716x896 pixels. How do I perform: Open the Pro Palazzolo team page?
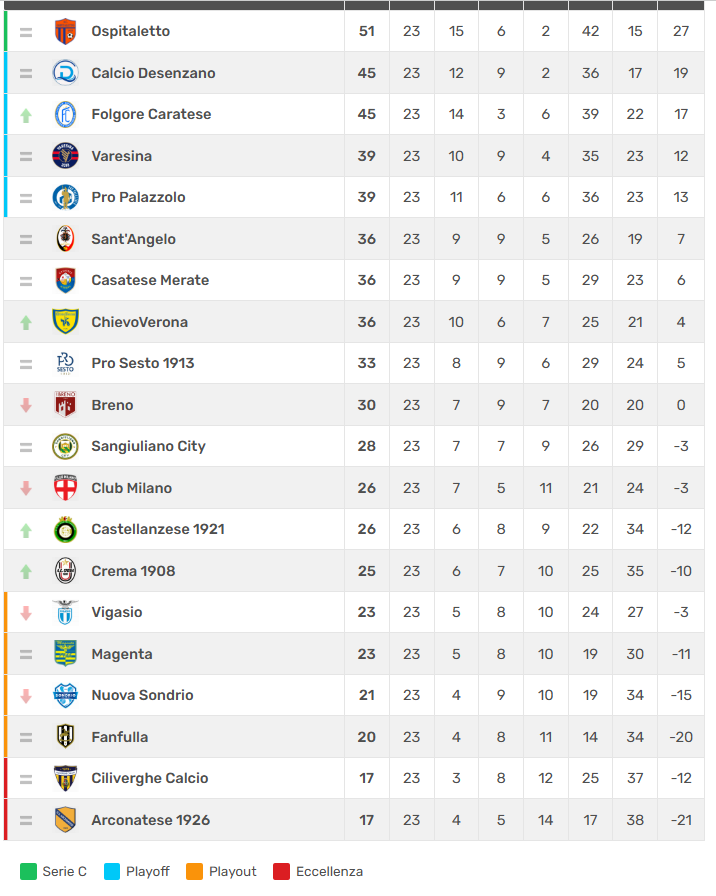point(138,197)
